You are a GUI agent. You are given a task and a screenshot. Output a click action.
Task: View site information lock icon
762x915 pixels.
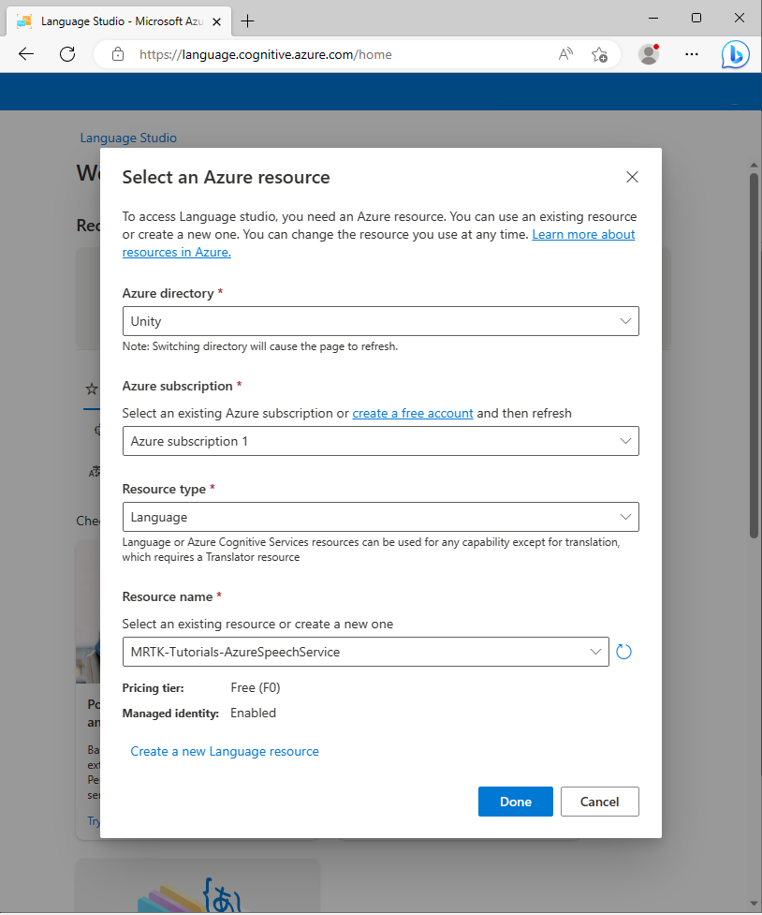[118, 54]
